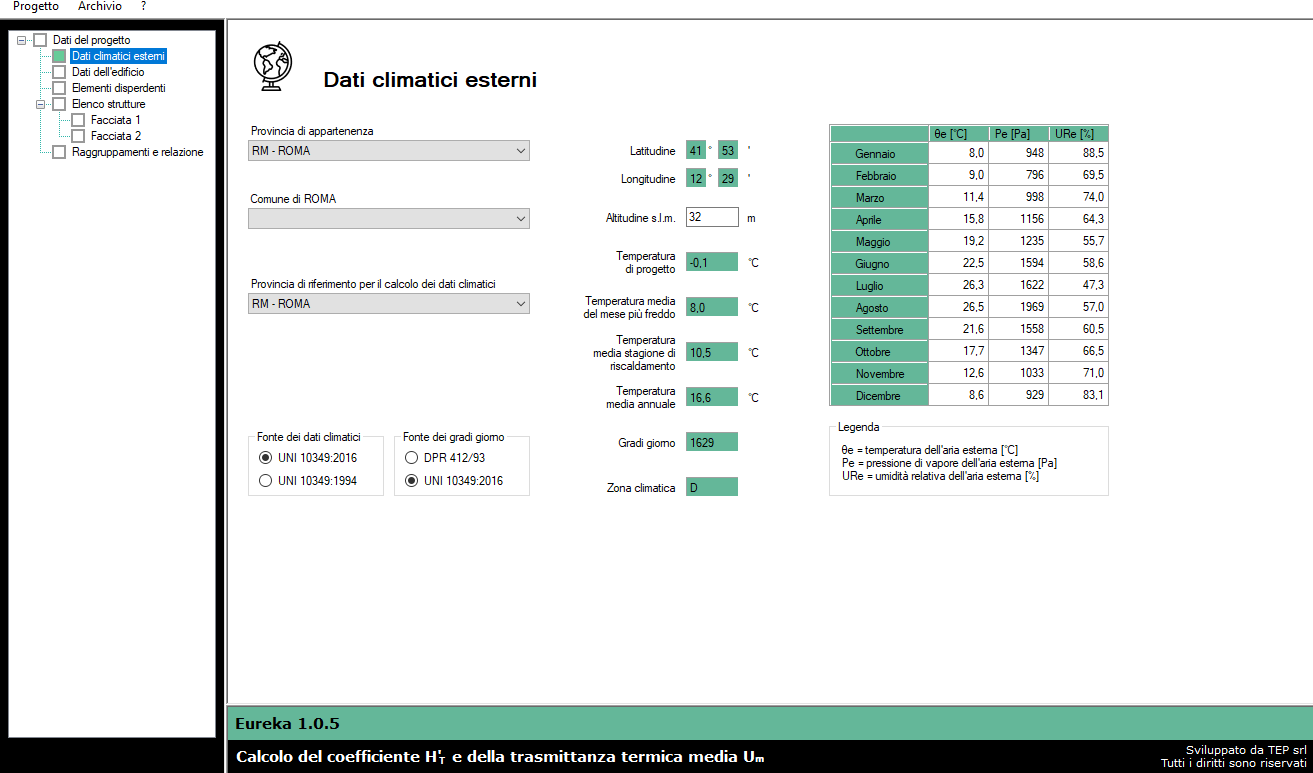Screen dimensions: 1313x773
Task: Click the Elenco strutture node icon
Action: [59, 104]
